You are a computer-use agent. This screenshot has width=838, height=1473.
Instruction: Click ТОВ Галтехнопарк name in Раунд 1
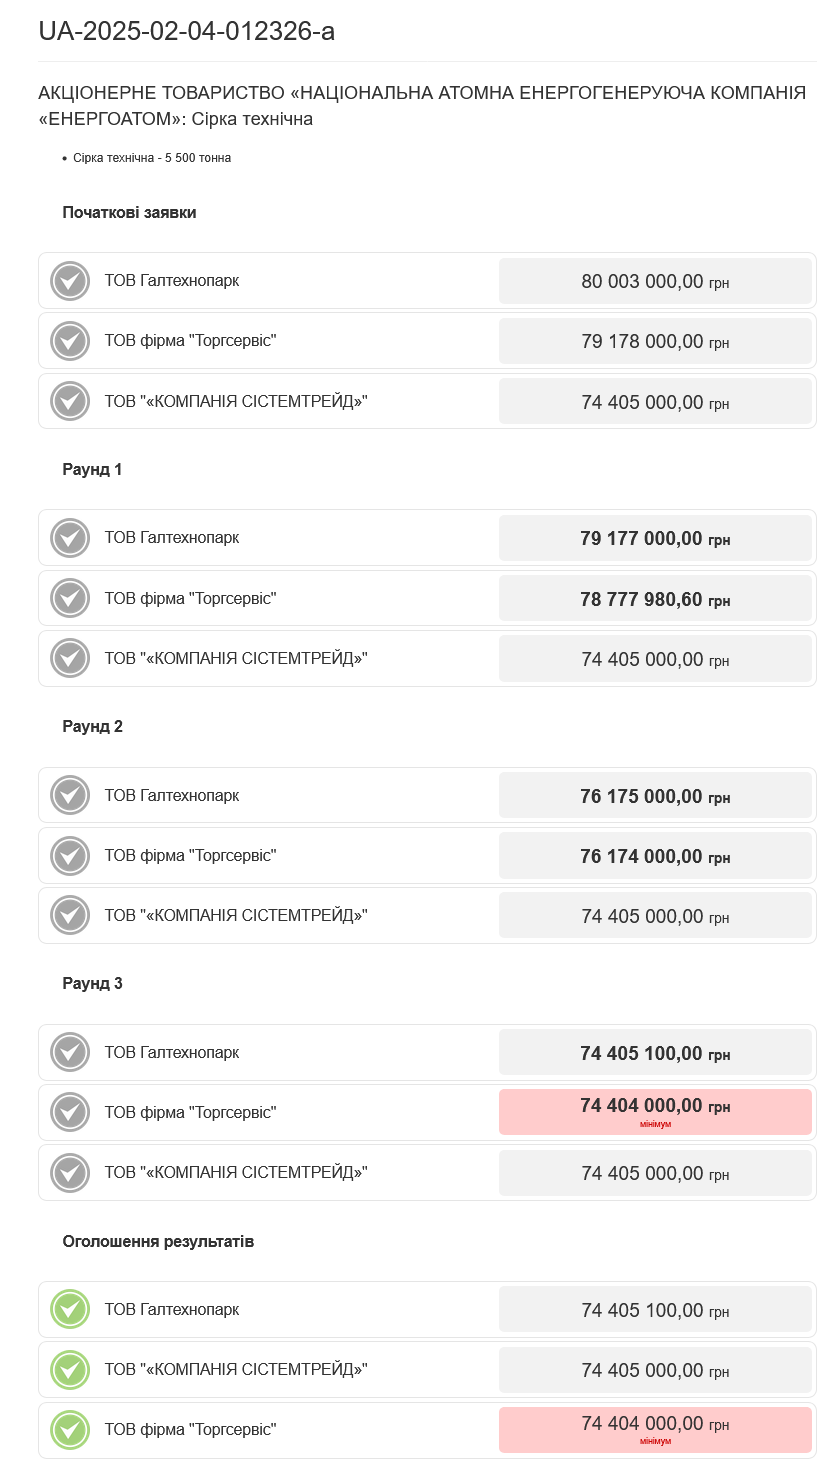click(x=171, y=538)
